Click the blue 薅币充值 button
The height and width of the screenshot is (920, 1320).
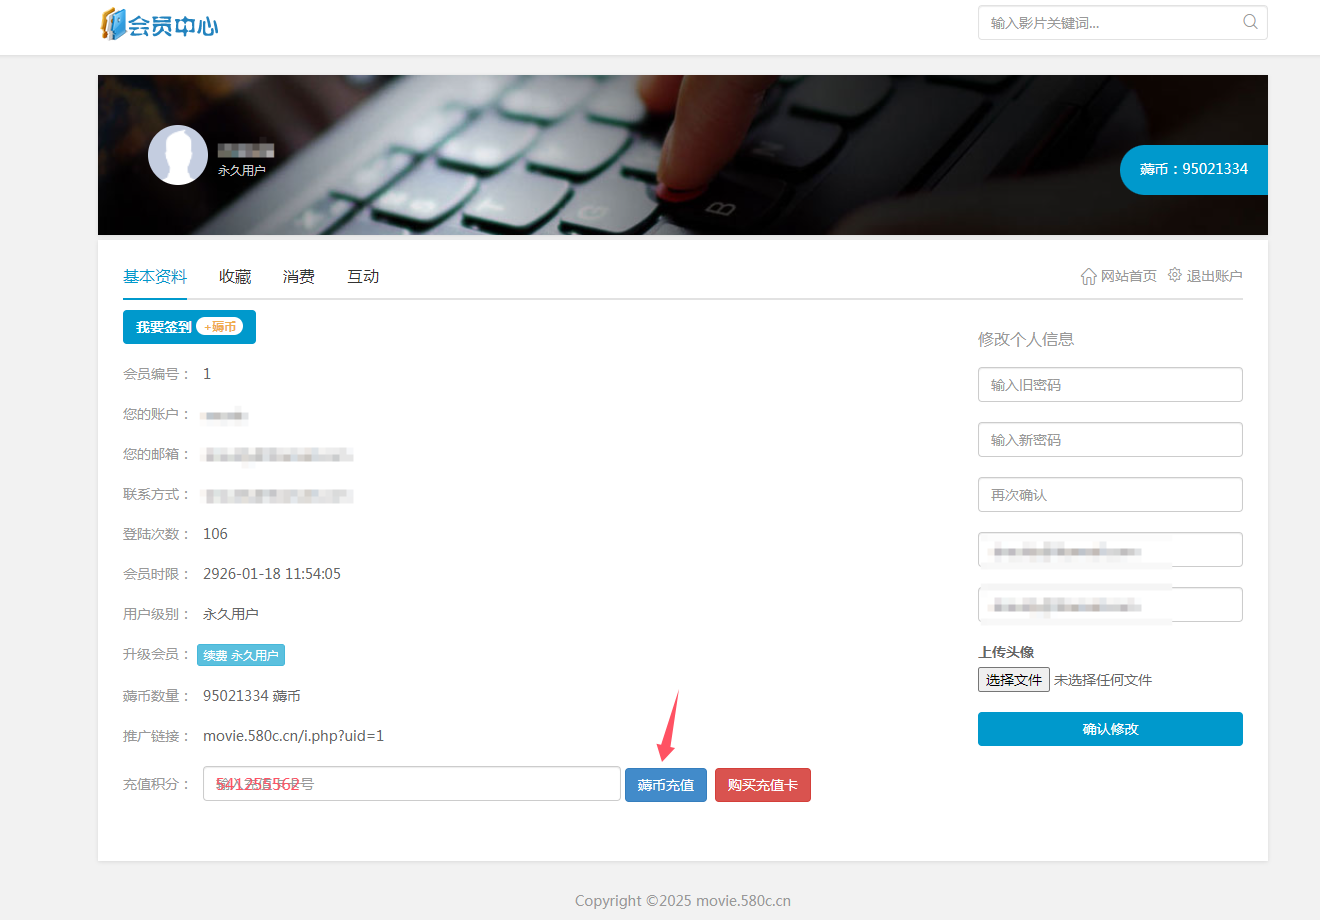click(666, 785)
